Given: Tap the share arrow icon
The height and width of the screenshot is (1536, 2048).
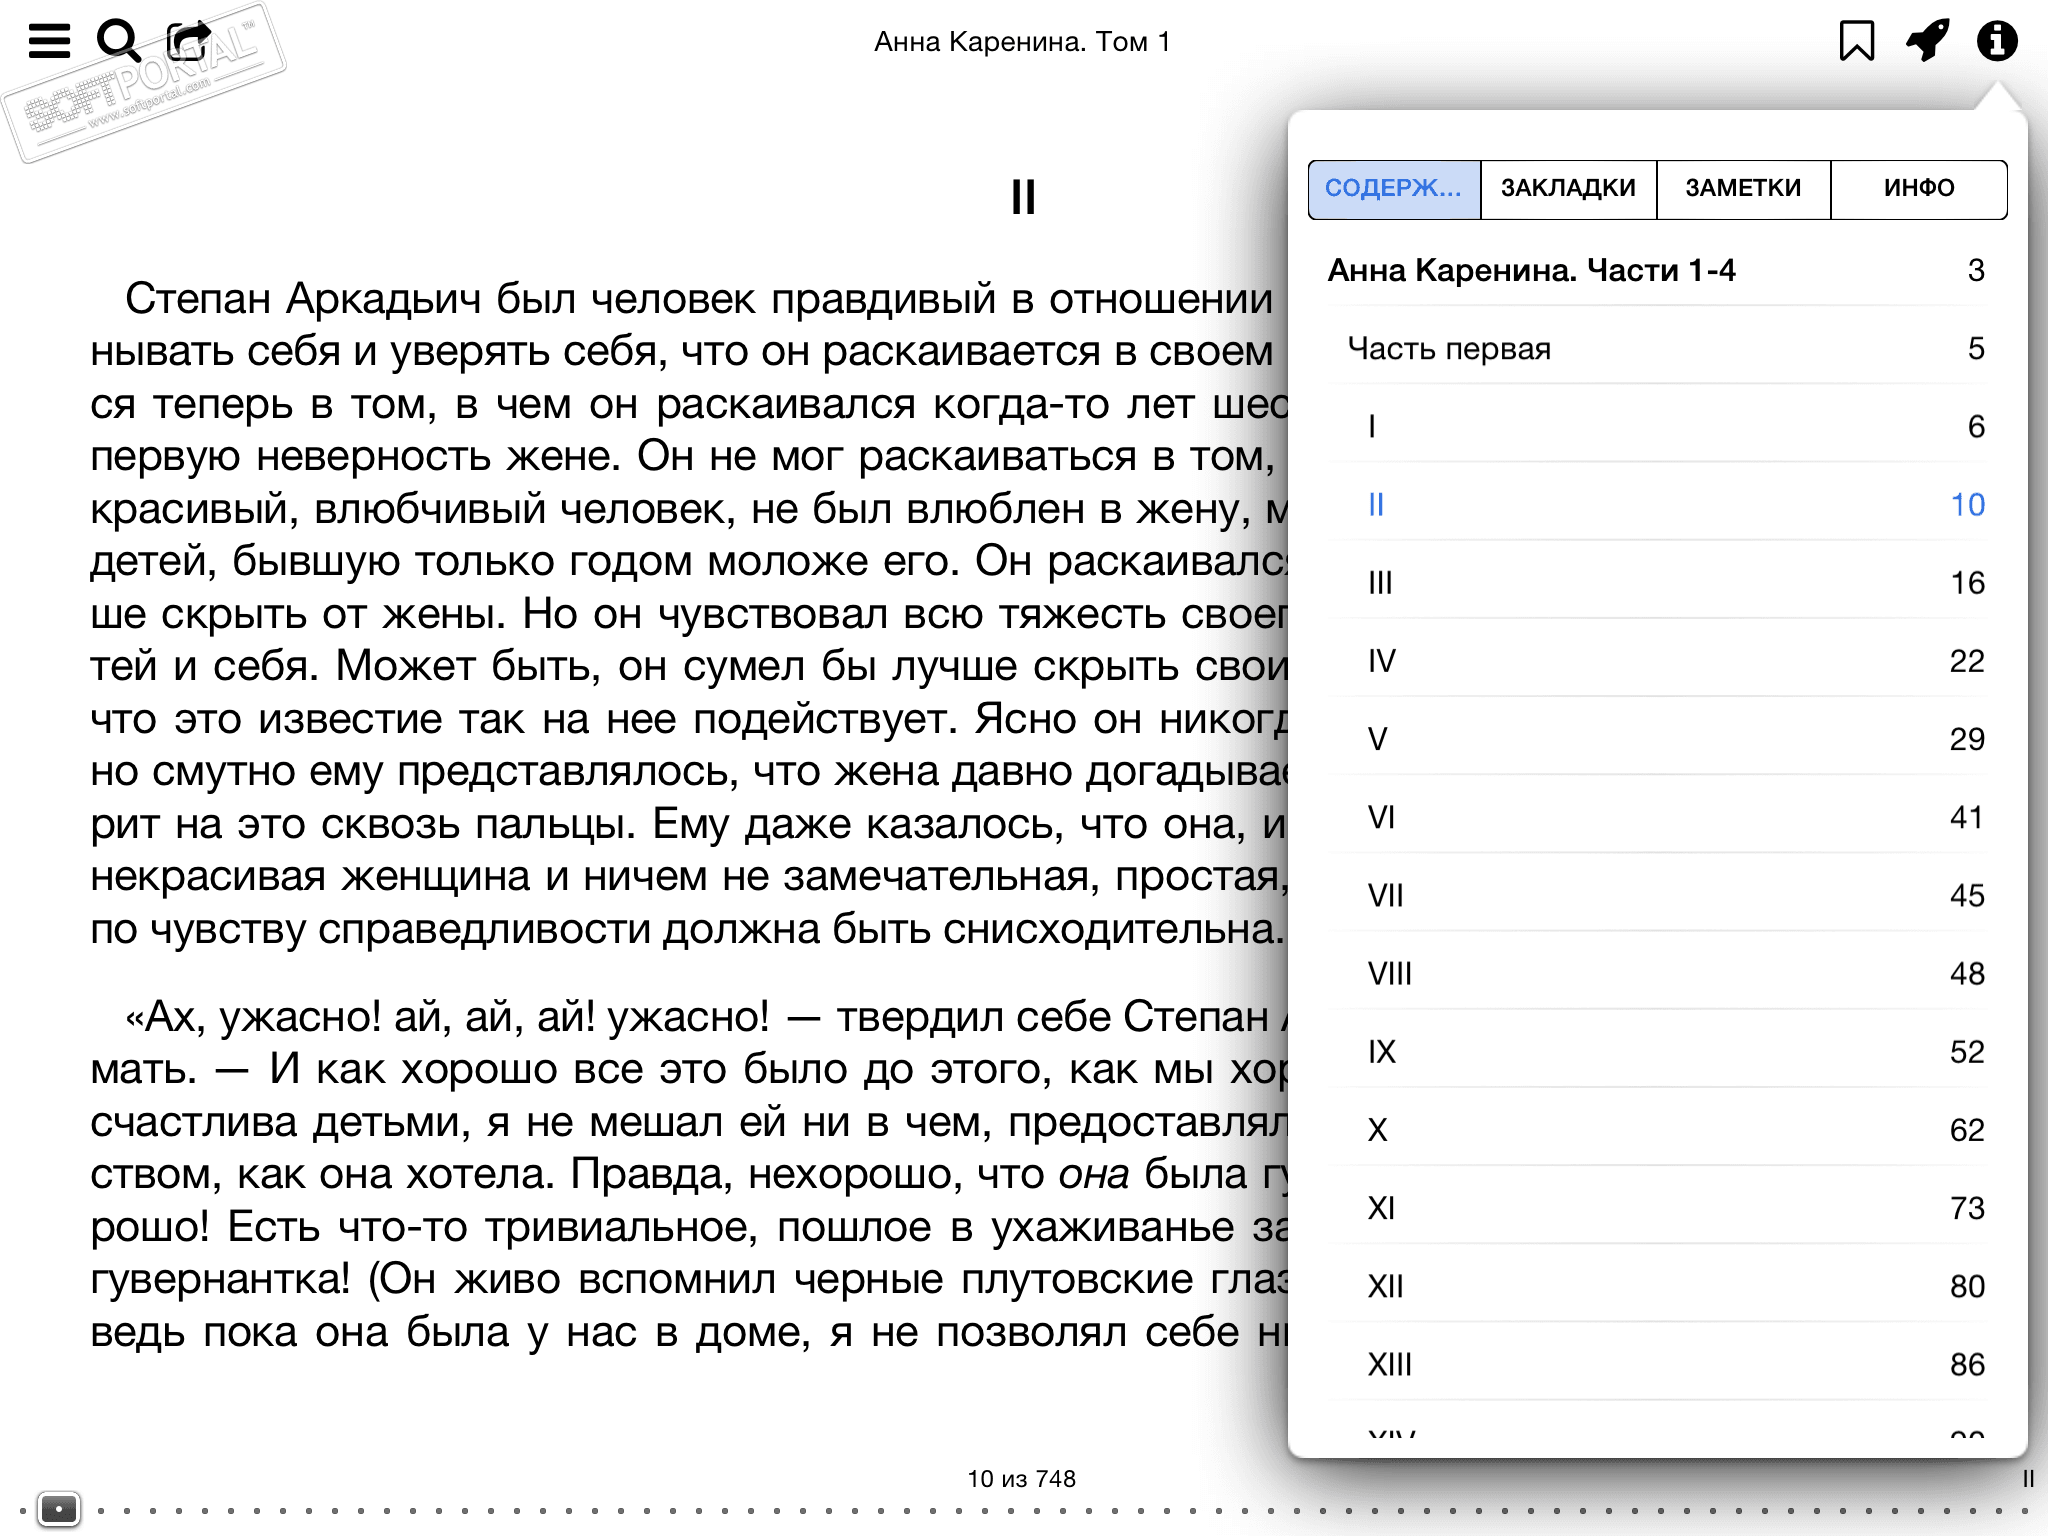Looking at the screenshot, I should point(189,41).
